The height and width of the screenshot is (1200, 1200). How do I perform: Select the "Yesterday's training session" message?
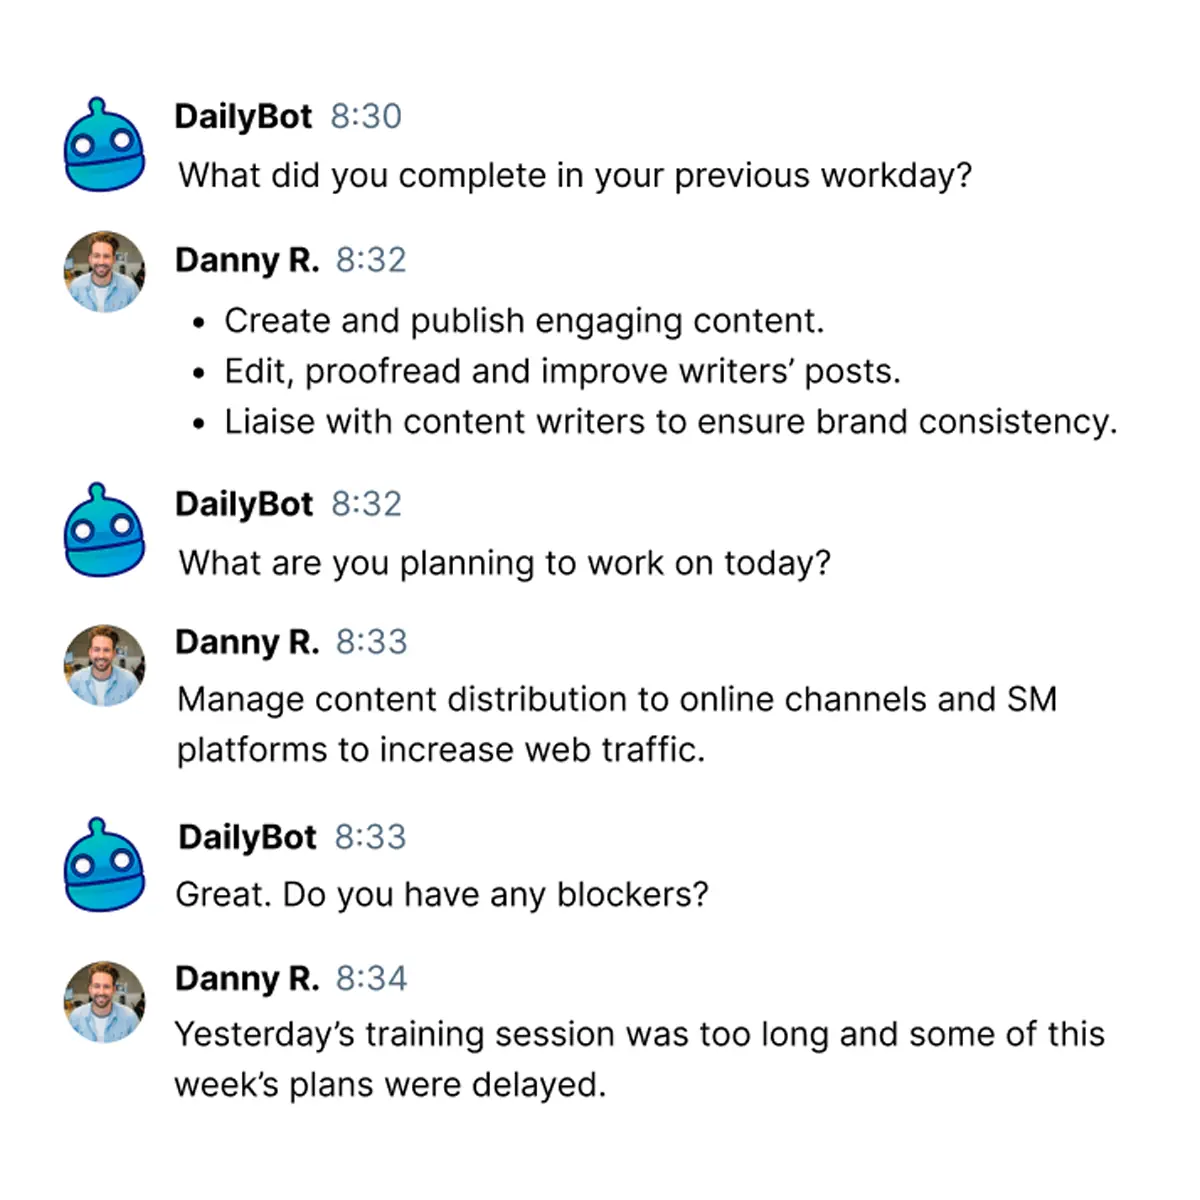[639, 1059]
